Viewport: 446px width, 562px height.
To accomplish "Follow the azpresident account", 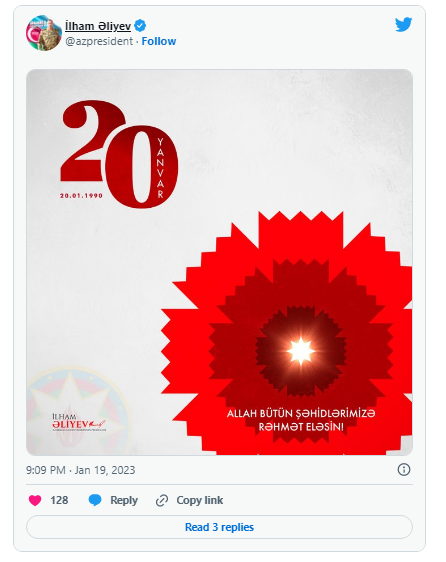I will pos(159,41).
